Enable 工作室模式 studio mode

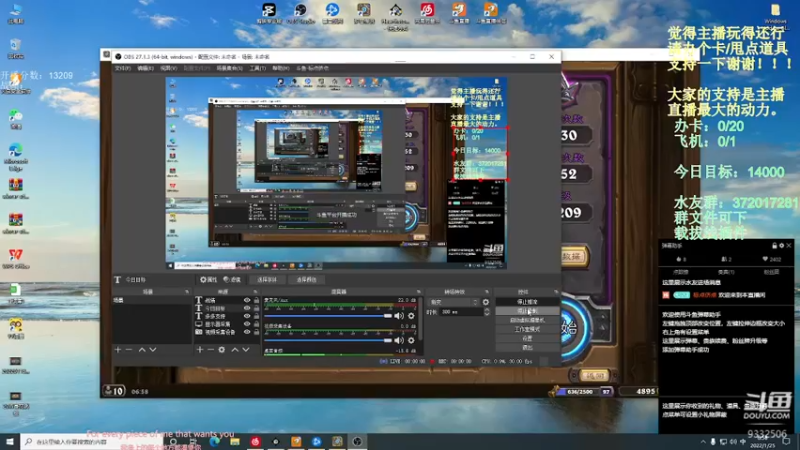click(x=527, y=329)
